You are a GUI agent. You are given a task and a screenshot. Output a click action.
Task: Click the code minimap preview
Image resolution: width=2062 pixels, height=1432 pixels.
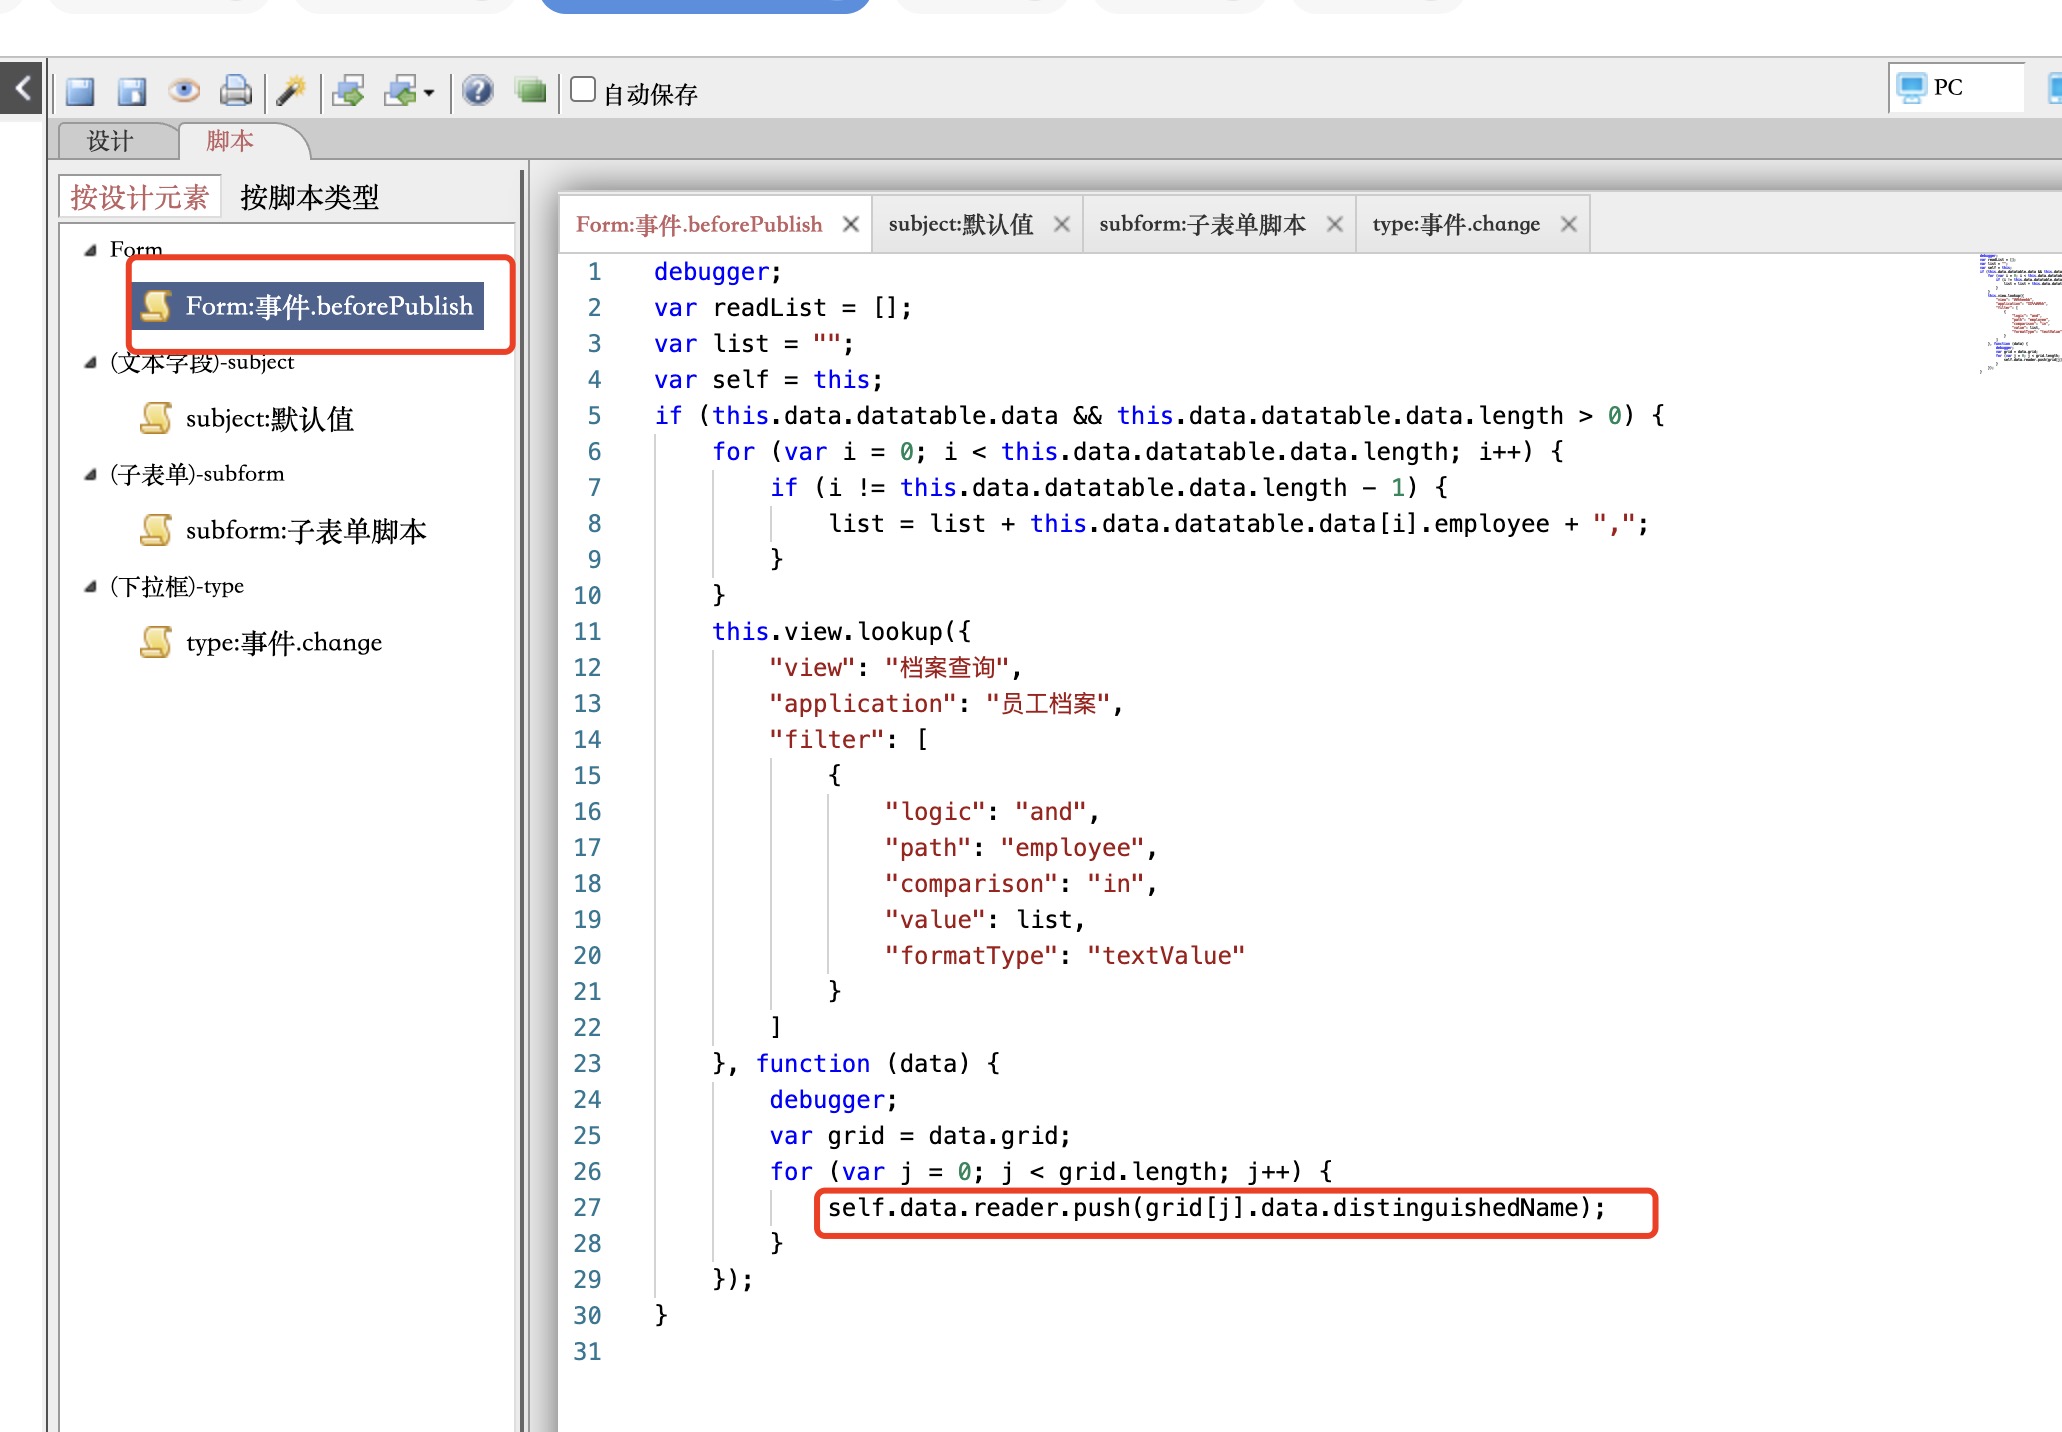tap(2018, 312)
